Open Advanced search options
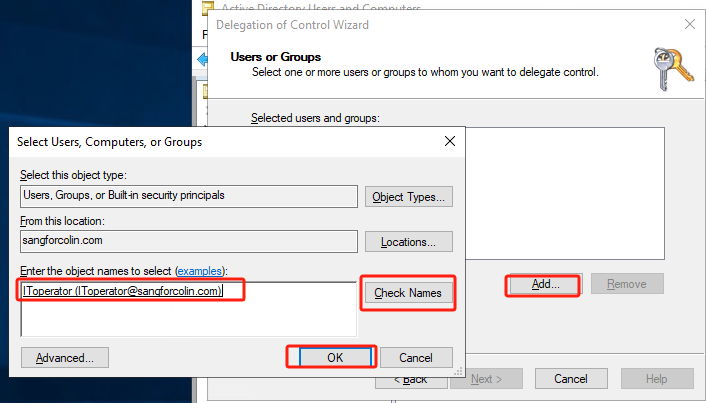Screen dimensions: 706x403 click(x=65, y=358)
